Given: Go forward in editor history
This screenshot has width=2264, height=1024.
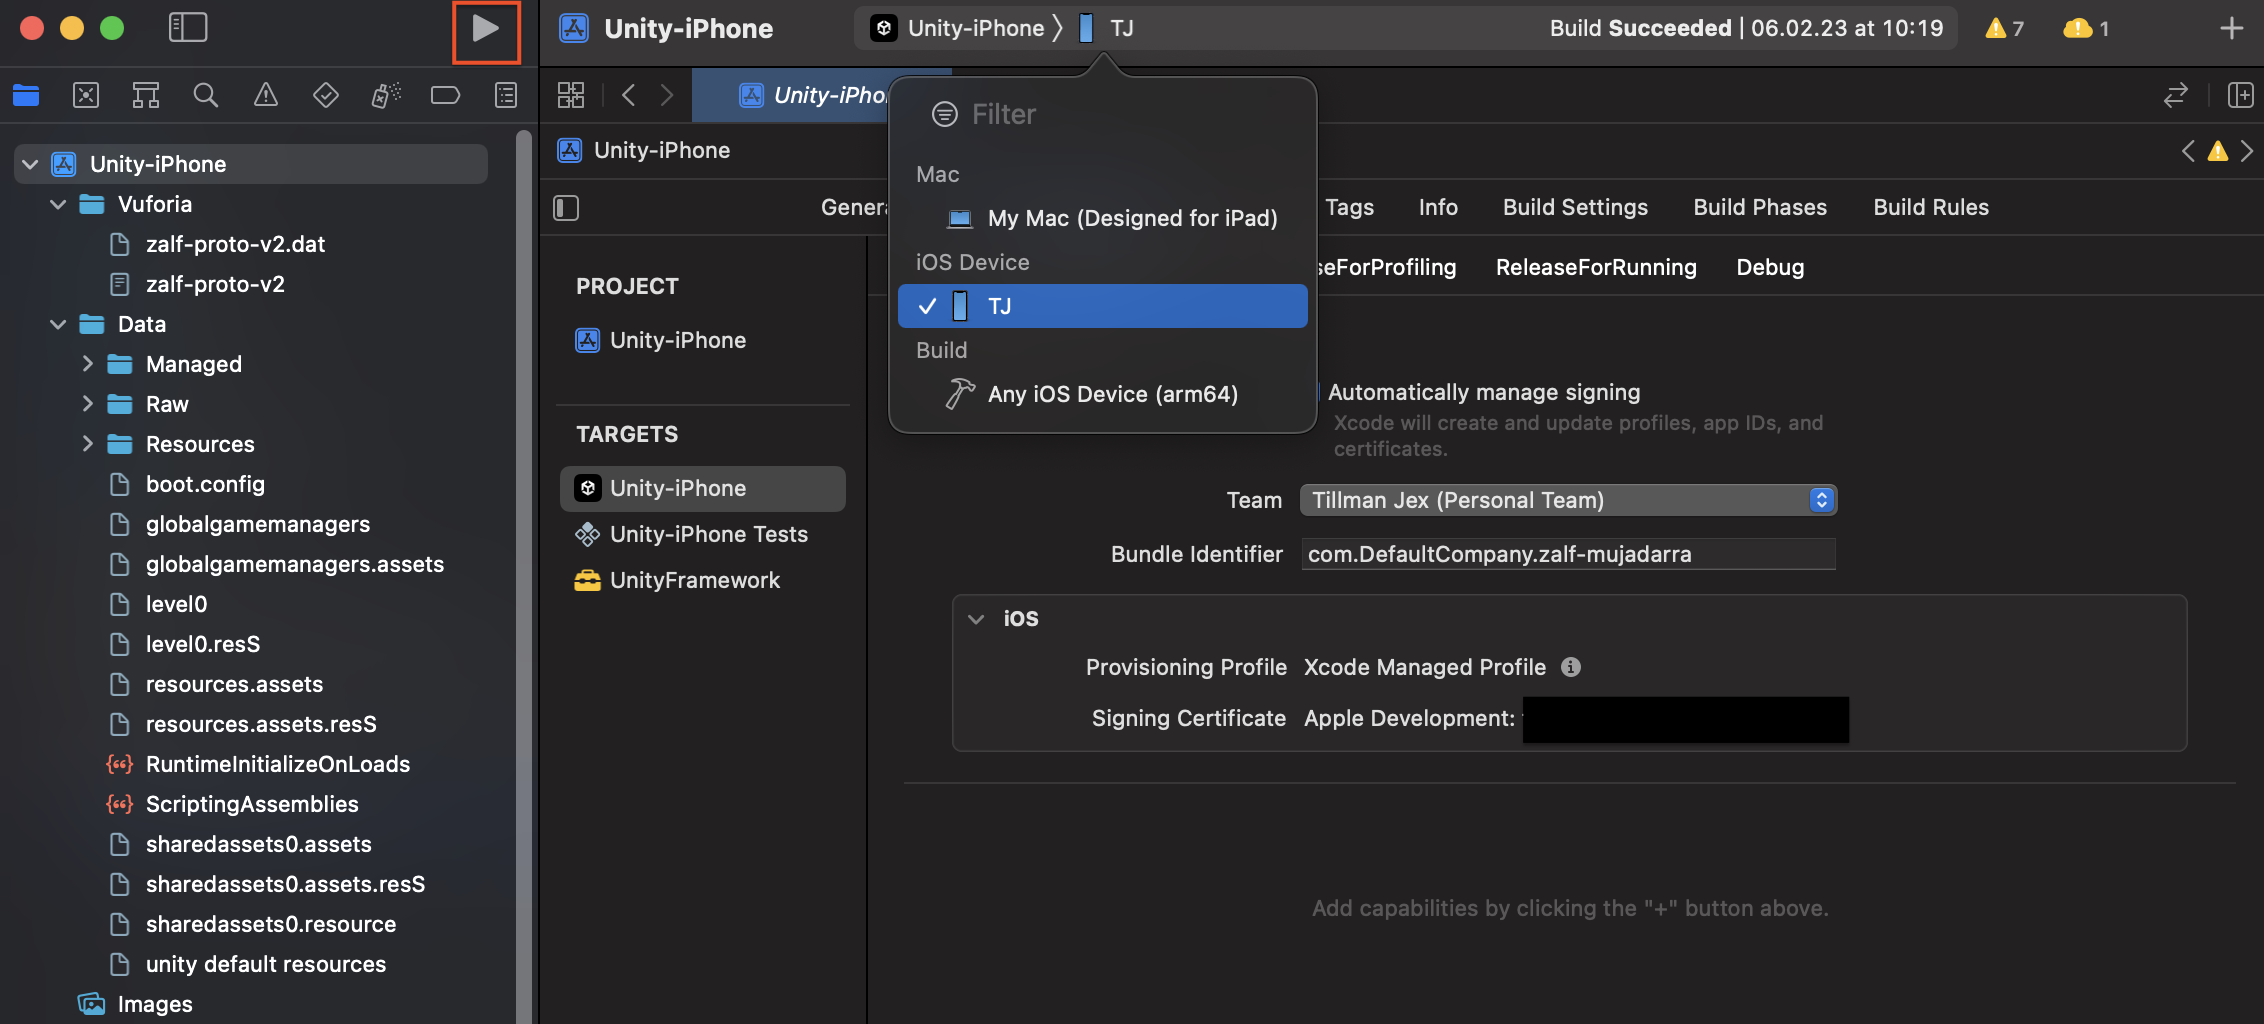Looking at the screenshot, I should (667, 95).
